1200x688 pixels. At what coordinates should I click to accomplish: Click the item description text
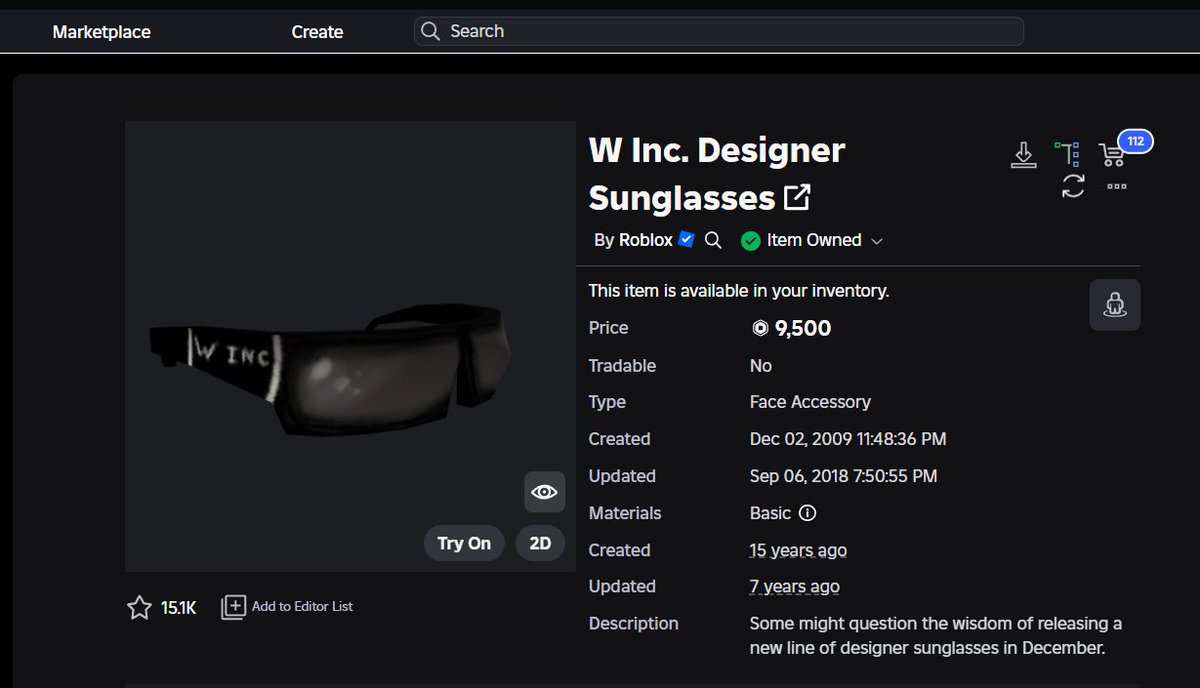point(936,635)
